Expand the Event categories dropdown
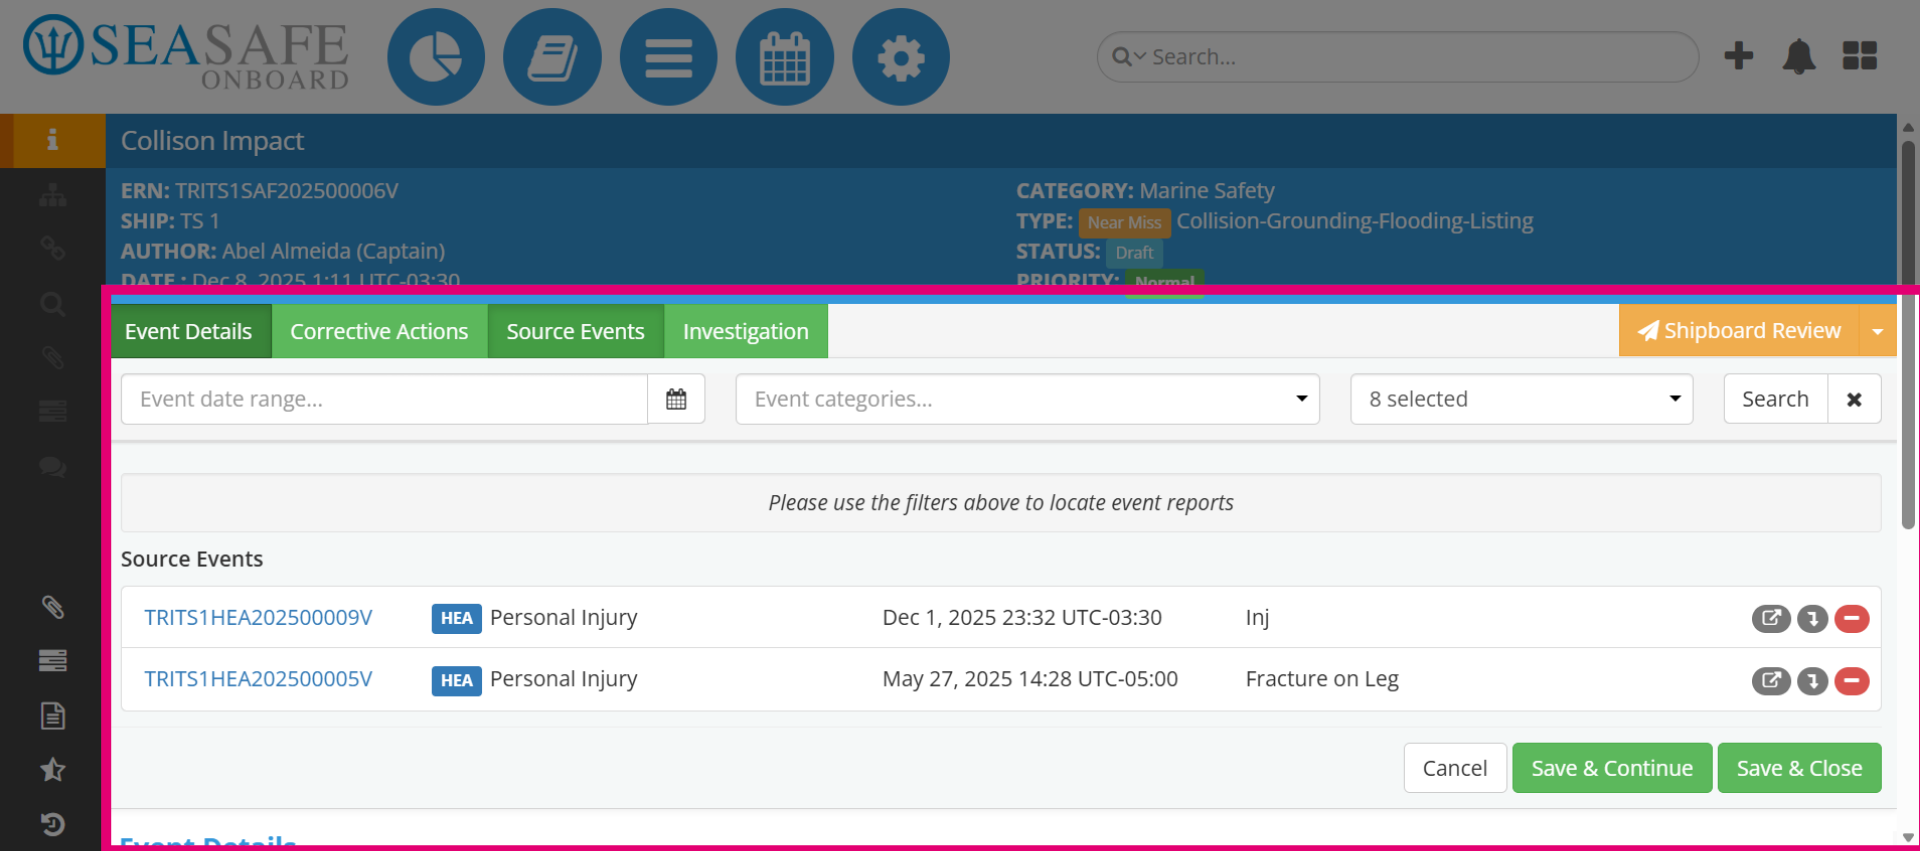 pyautogui.click(x=1027, y=399)
